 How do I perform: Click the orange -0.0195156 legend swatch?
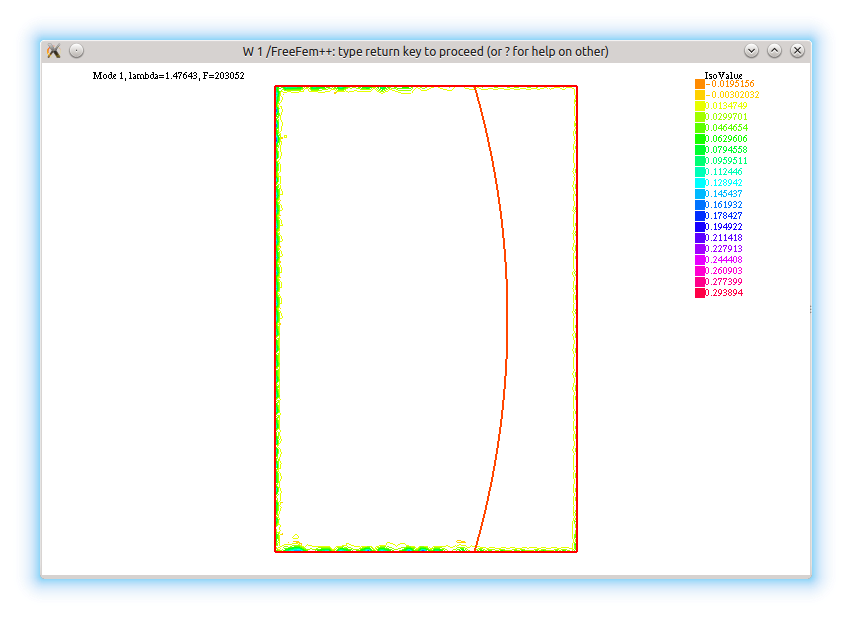click(x=700, y=84)
